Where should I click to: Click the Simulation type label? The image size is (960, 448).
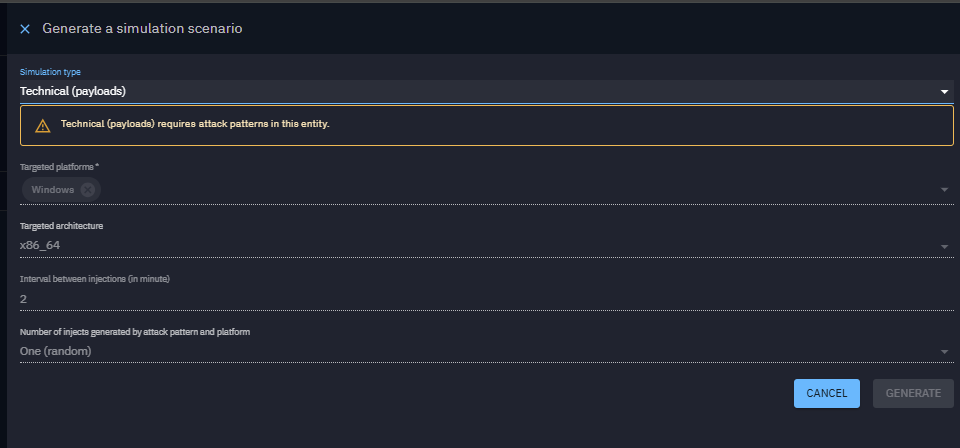(x=50, y=72)
